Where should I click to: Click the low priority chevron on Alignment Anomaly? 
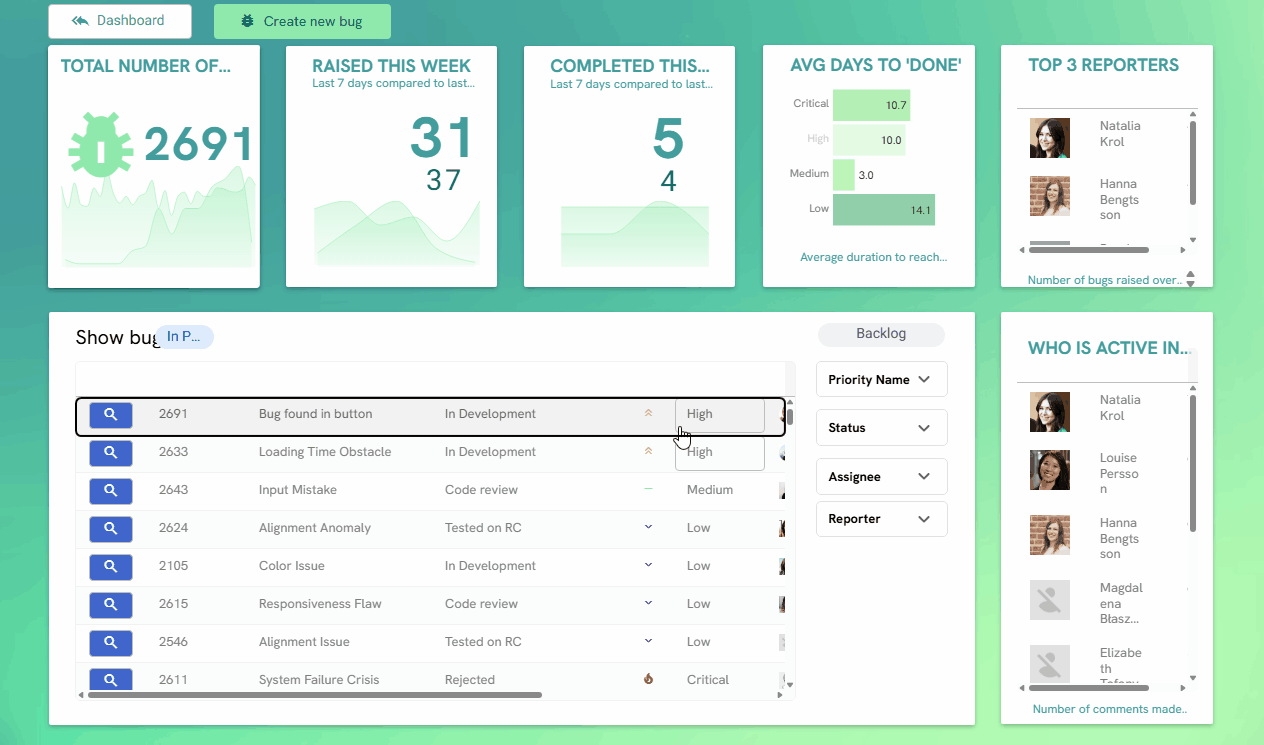pyautogui.click(x=648, y=528)
